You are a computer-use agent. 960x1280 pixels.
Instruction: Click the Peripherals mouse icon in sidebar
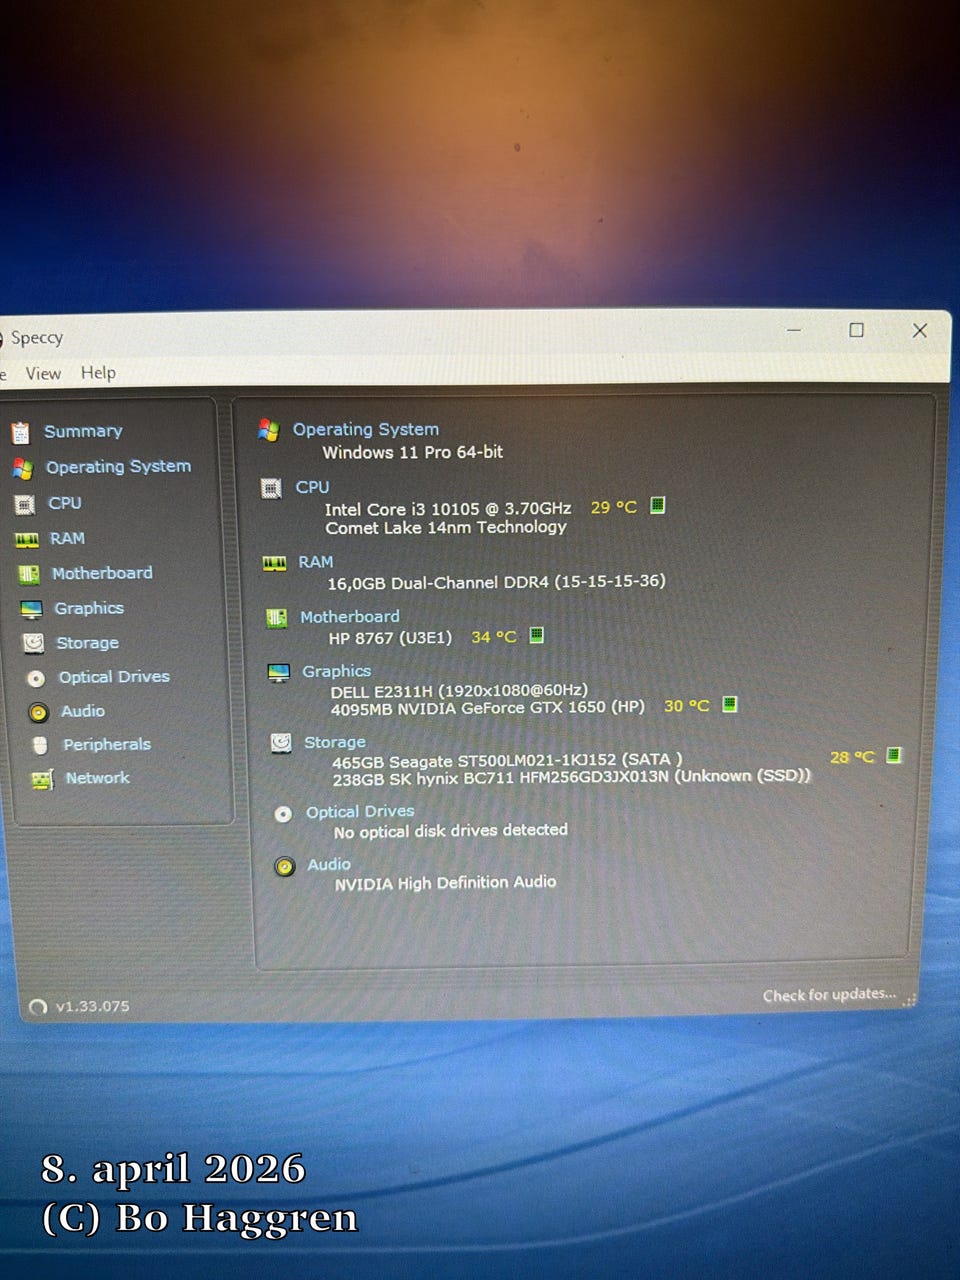click(x=40, y=745)
